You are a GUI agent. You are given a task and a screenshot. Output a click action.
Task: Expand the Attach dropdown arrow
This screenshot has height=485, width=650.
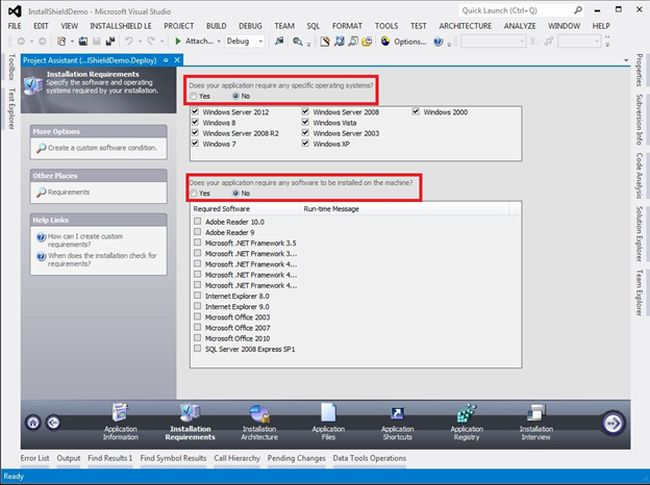(x=218, y=41)
